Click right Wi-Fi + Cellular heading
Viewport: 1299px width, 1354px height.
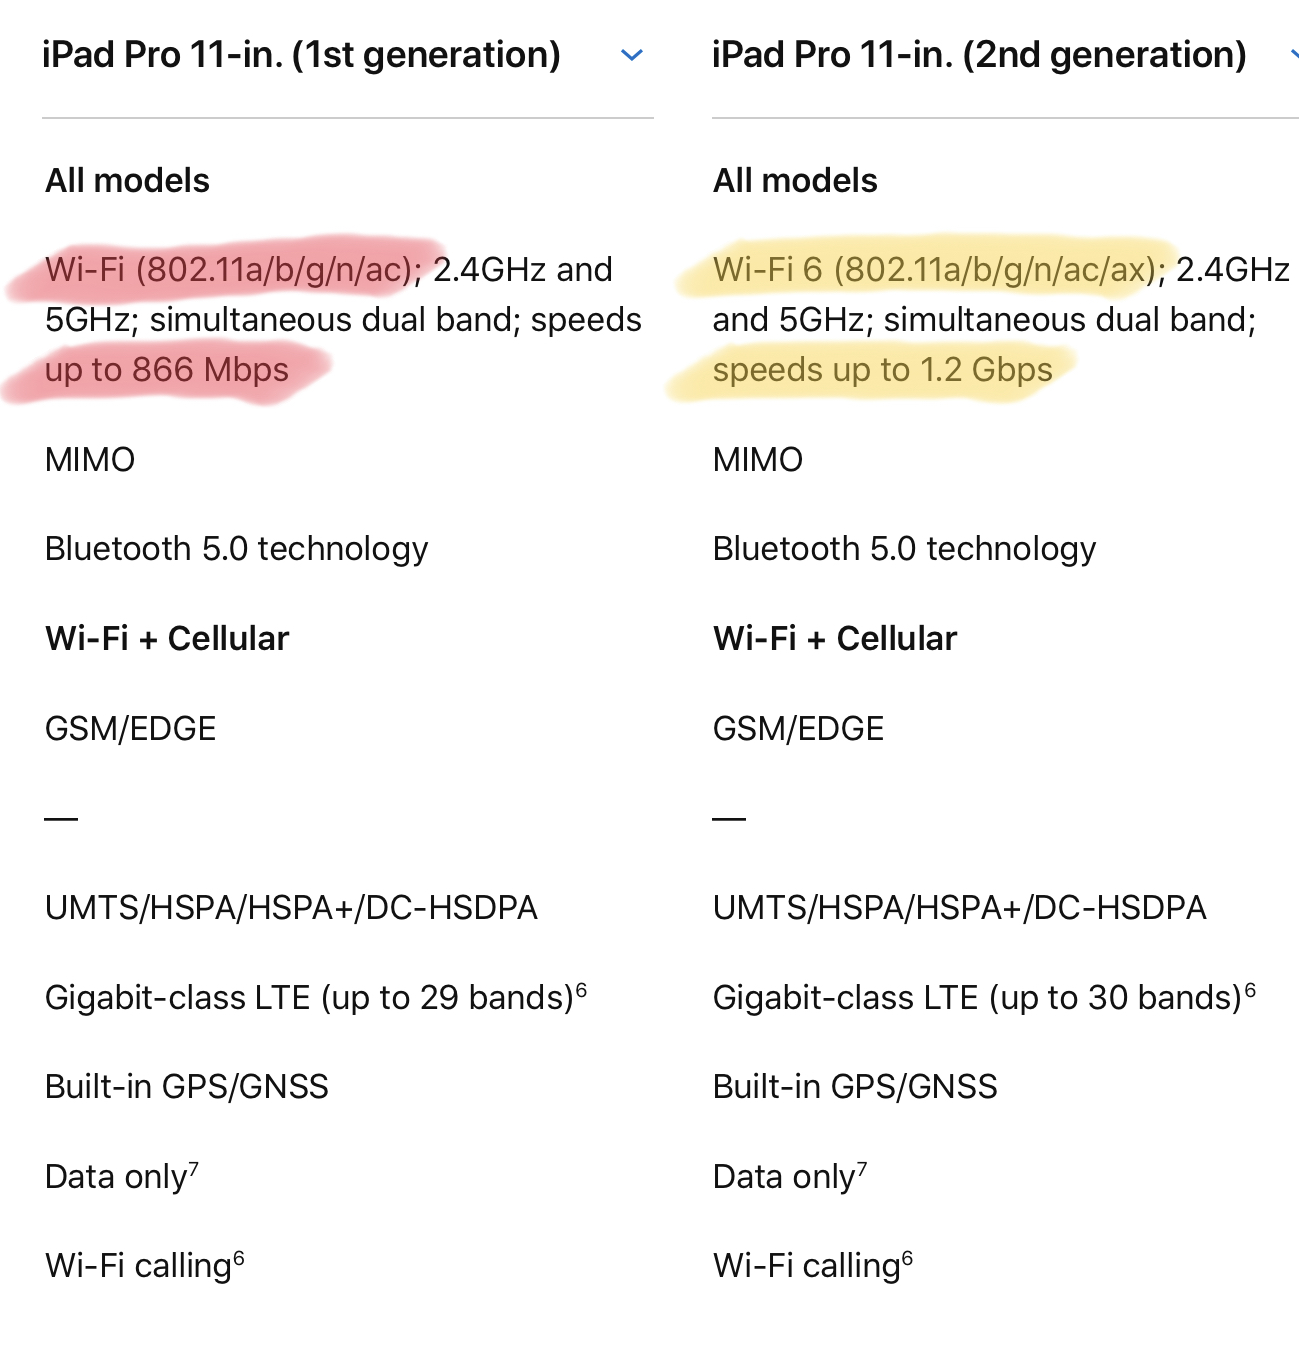point(835,638)
